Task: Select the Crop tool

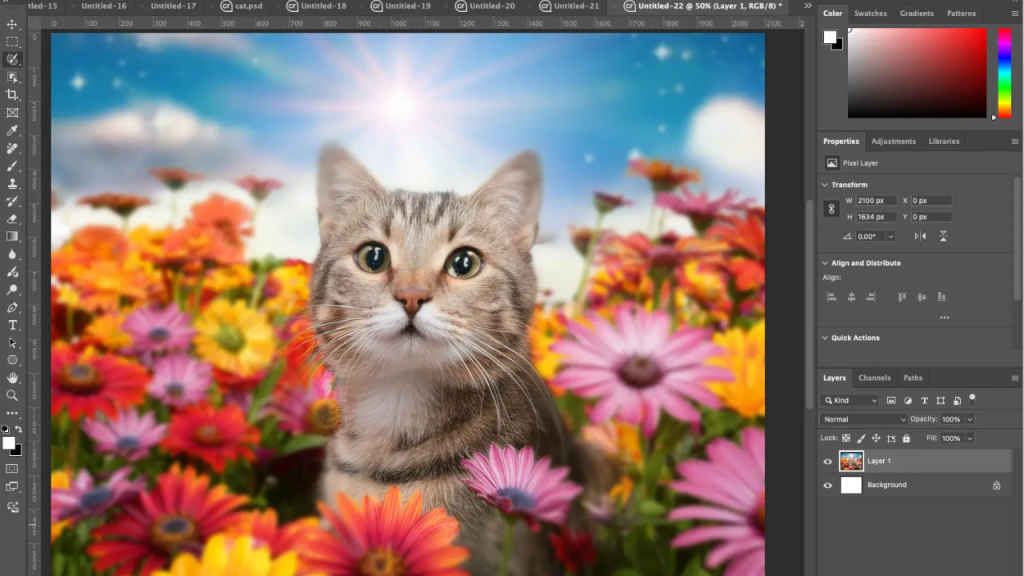Action: coord(12,95)
